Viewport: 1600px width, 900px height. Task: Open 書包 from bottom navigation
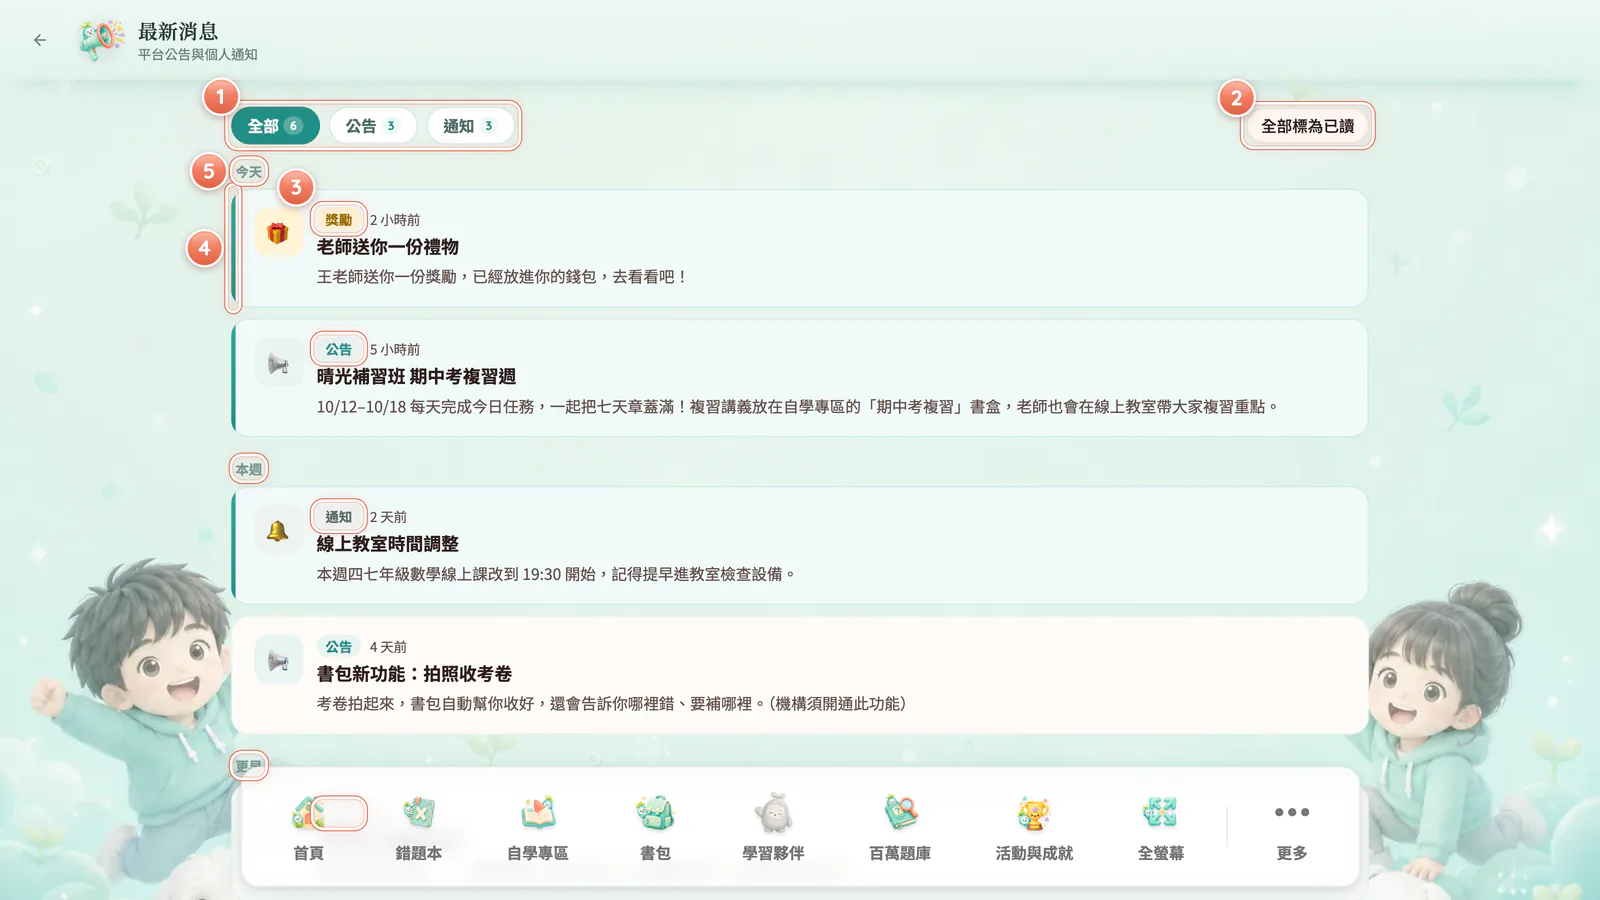[655, 828]
